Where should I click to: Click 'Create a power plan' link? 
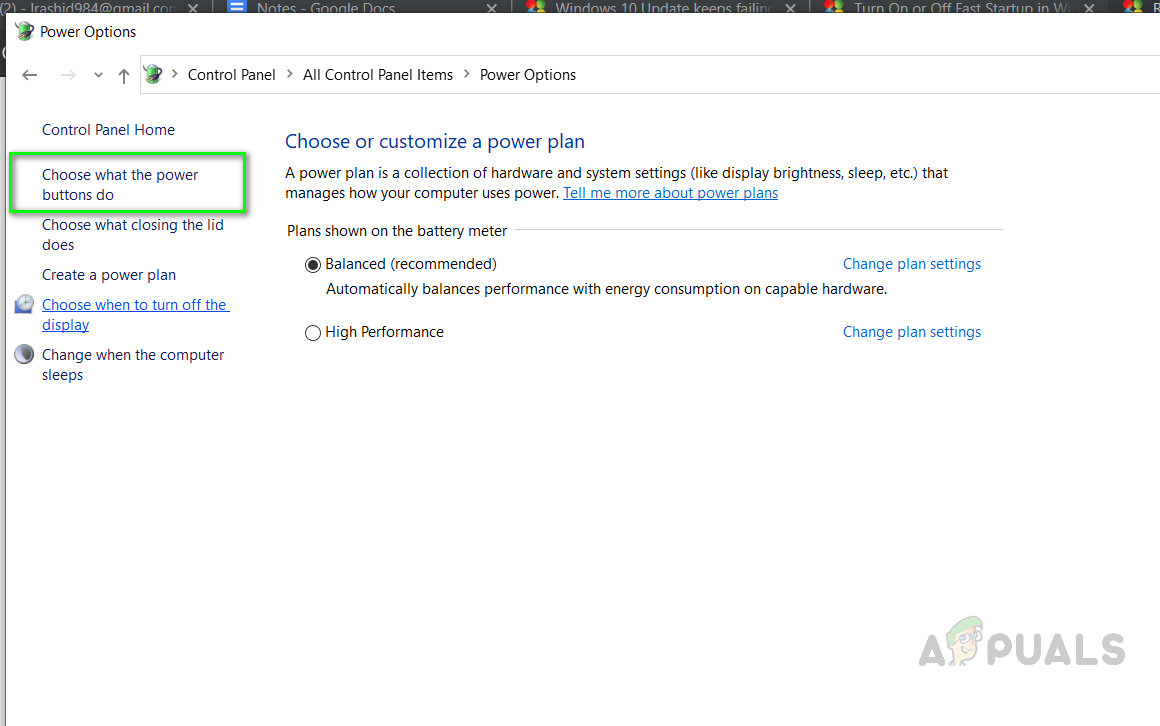click(109, 275)
